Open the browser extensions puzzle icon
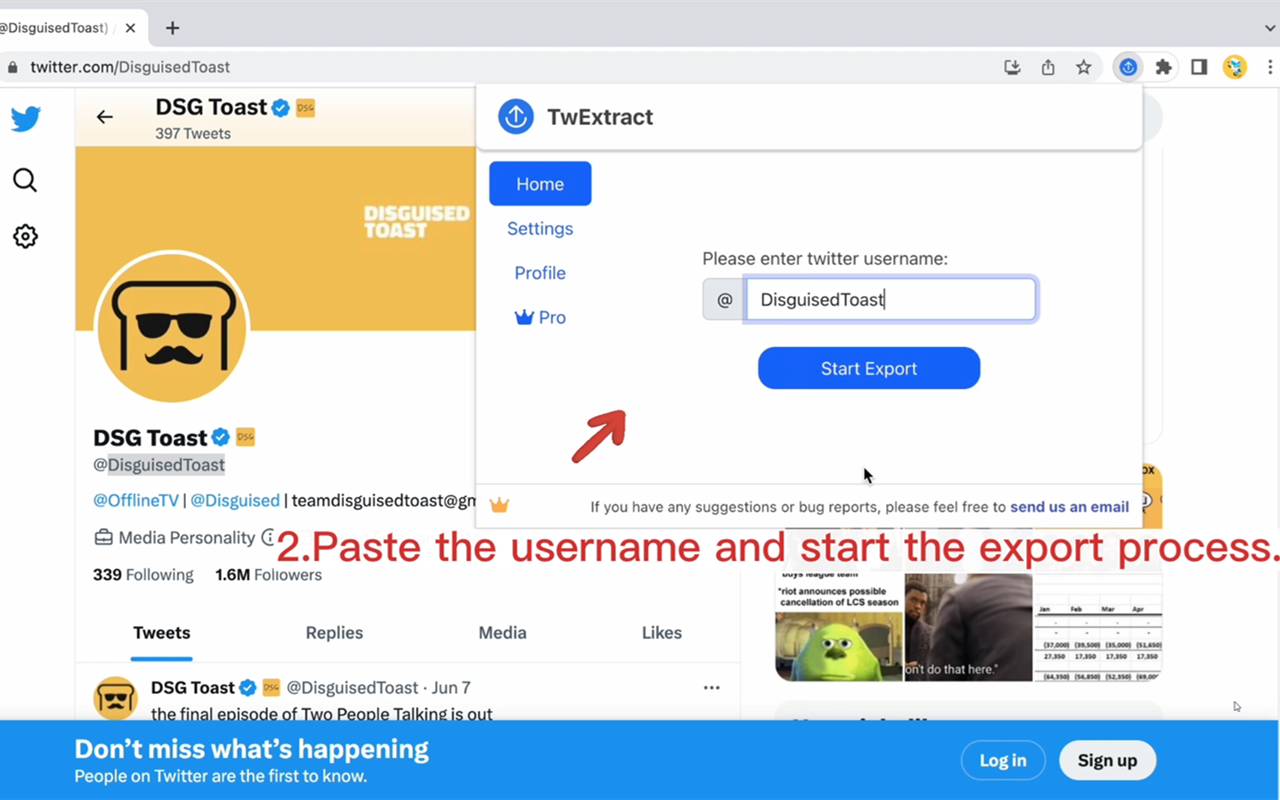This screenshot has width=1280, height=800. coord(1163,67)
